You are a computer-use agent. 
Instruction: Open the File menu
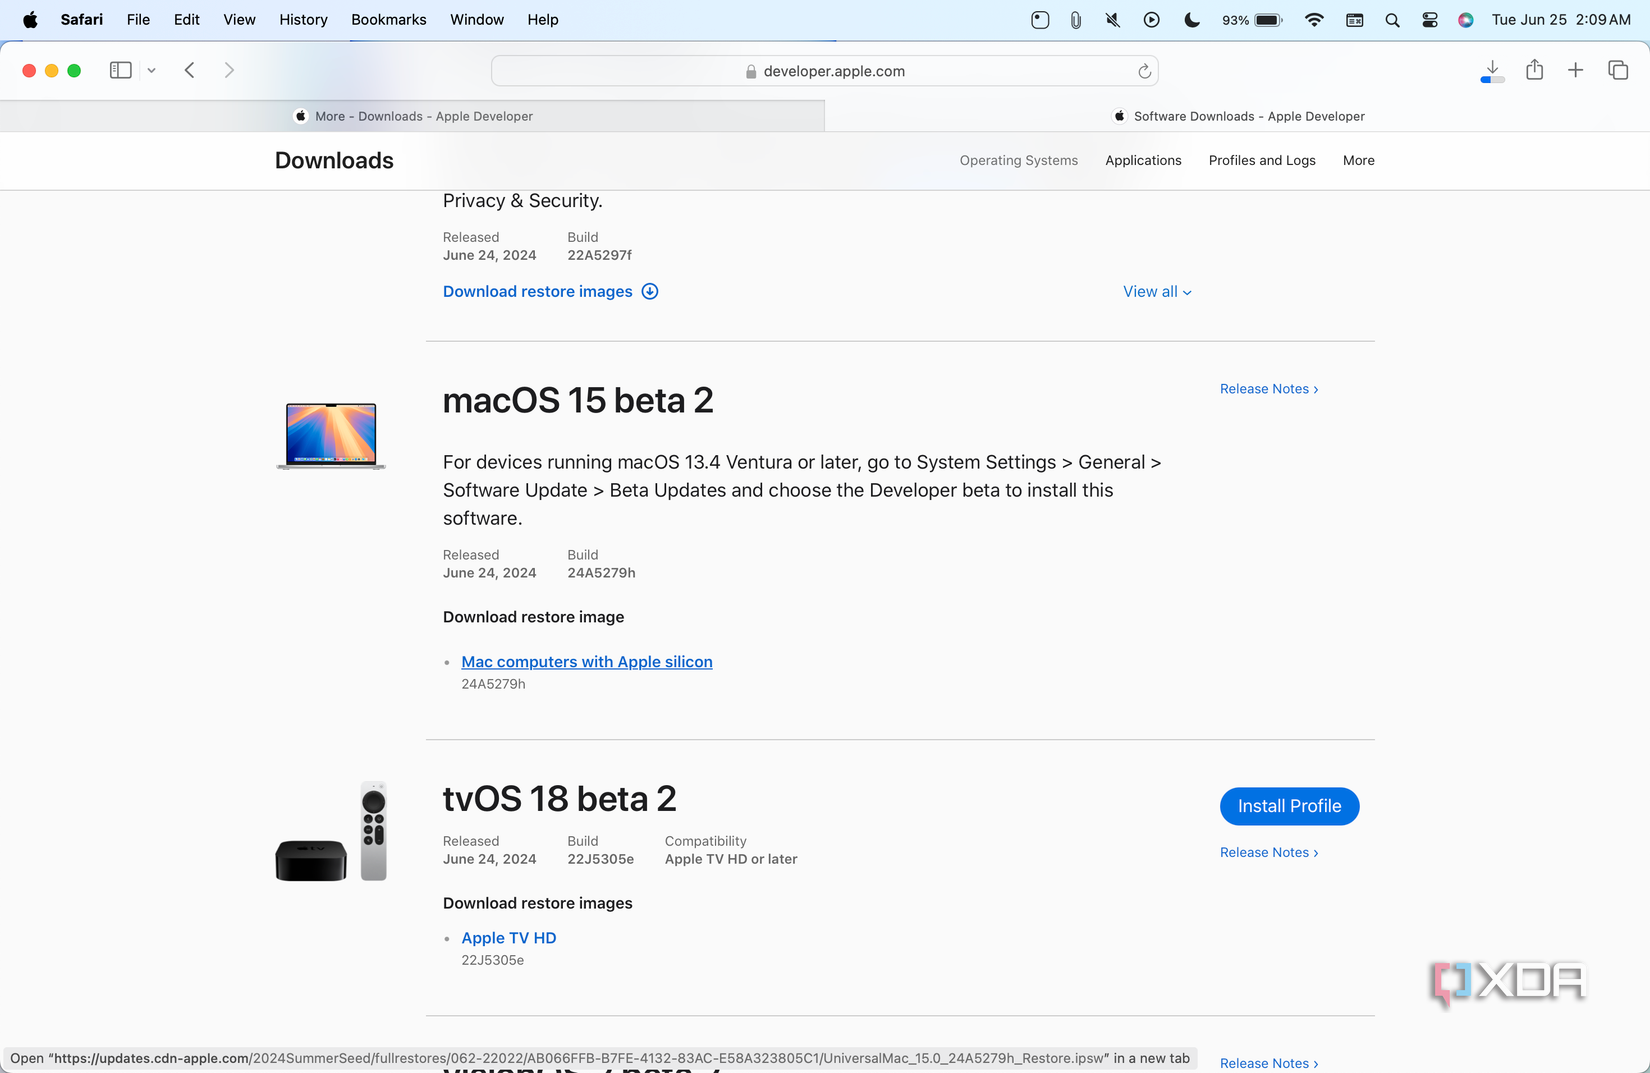pyautogui.click(x=138, y=20)
